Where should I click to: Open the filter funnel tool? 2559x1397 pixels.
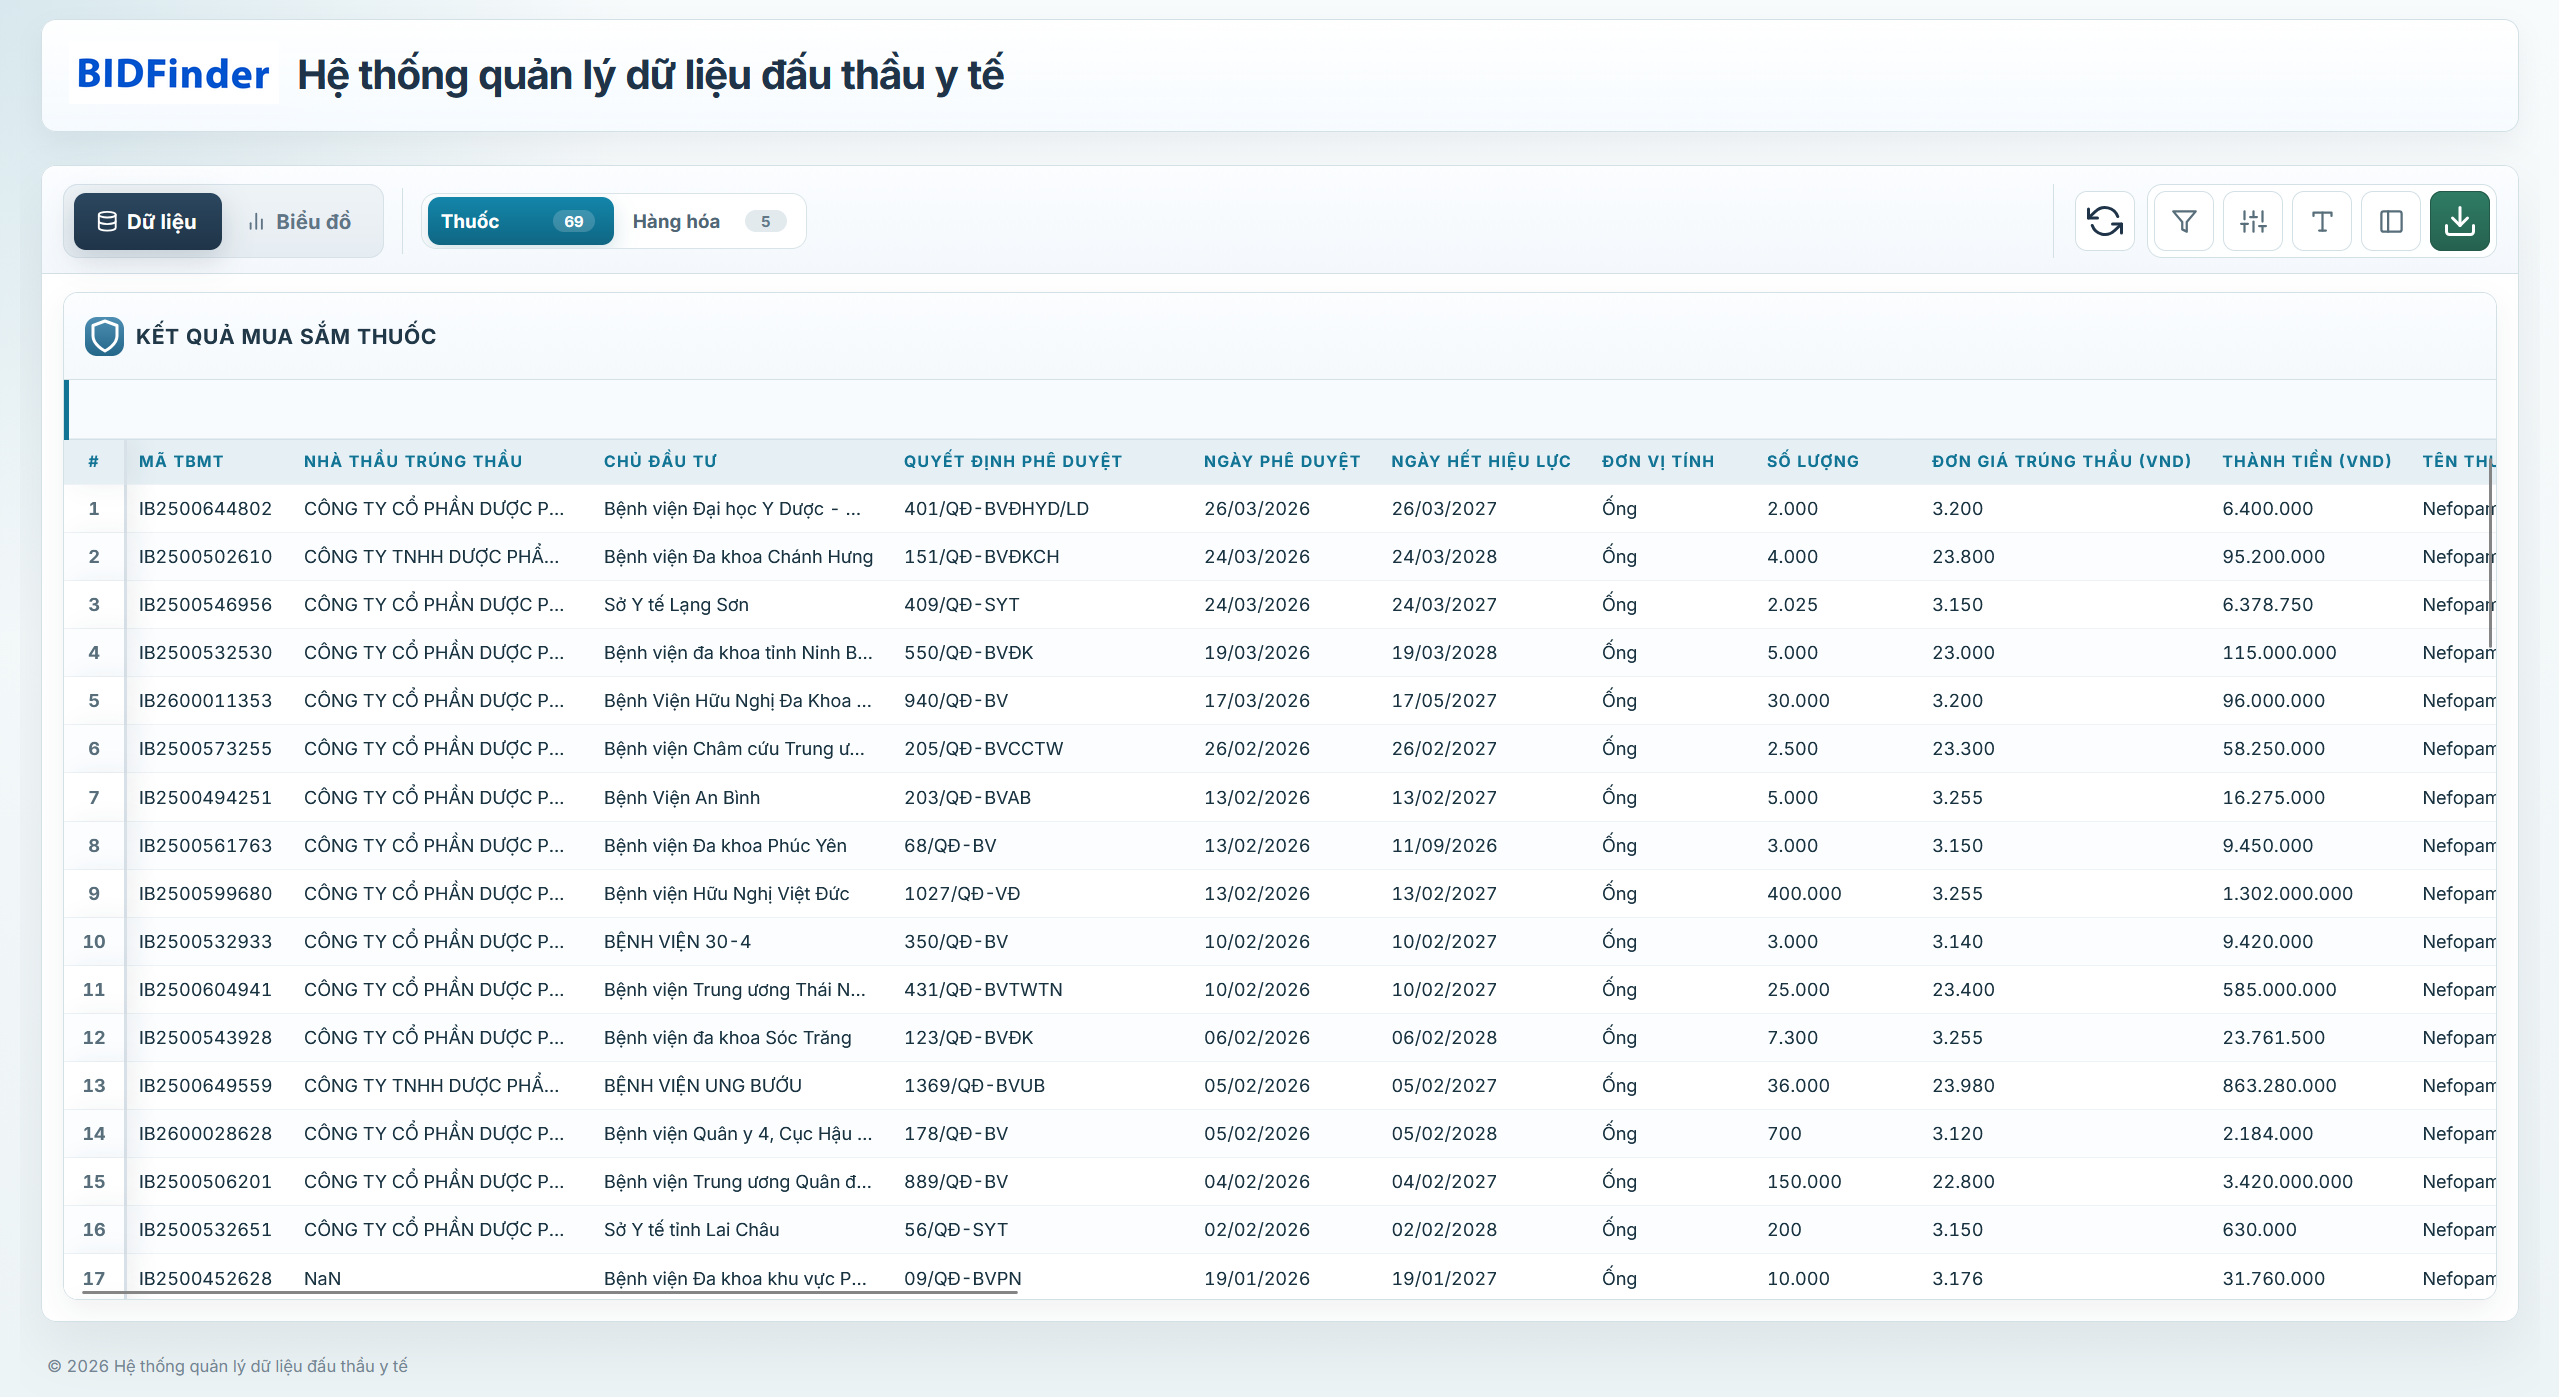click(2184, 220)
